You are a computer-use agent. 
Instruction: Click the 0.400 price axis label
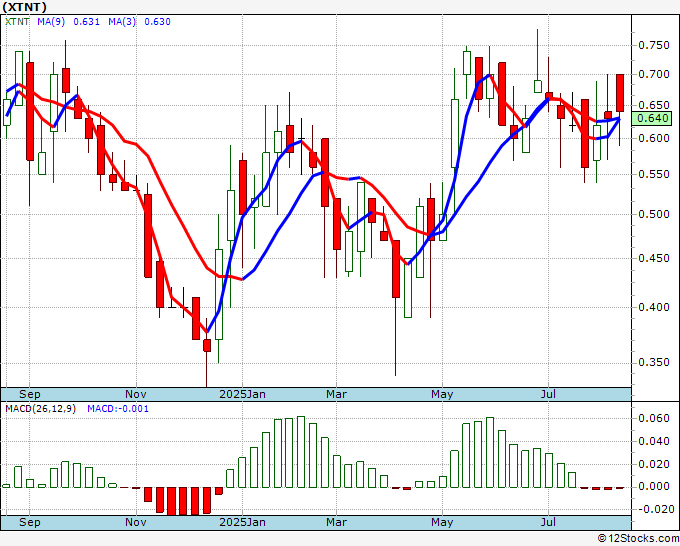654,307
